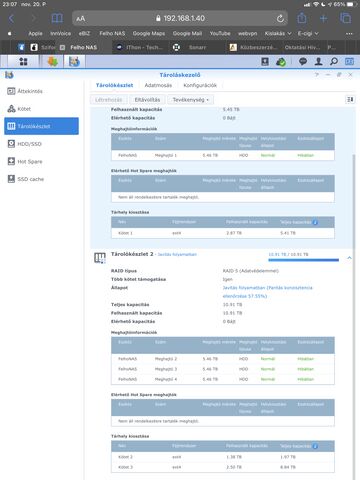Click info icon in Kötet 1 table header
360x480 pixels.
315,222
